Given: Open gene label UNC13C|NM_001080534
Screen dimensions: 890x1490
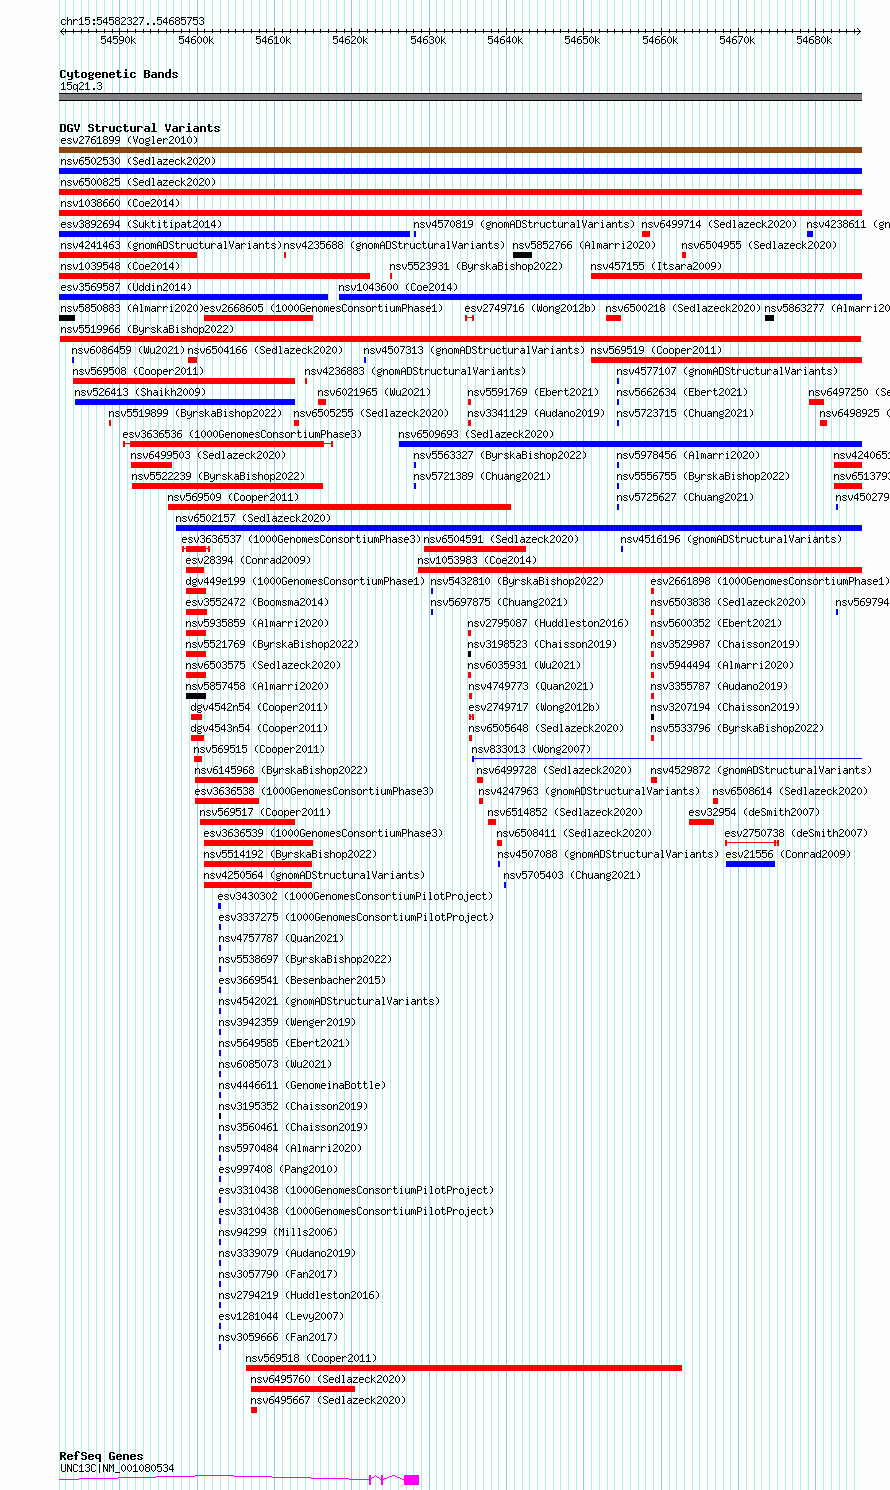Looking at the screenshot, I should (x=117, y=1468).
